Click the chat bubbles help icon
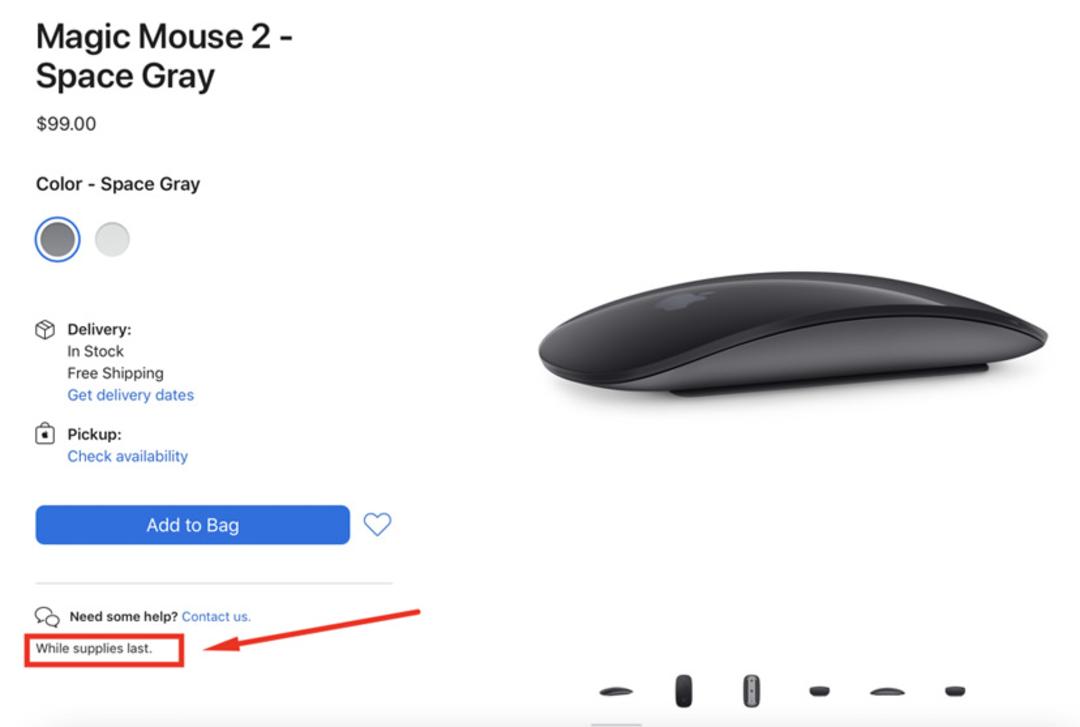The width and height of the screenshot is (1080, 727). 47,616
